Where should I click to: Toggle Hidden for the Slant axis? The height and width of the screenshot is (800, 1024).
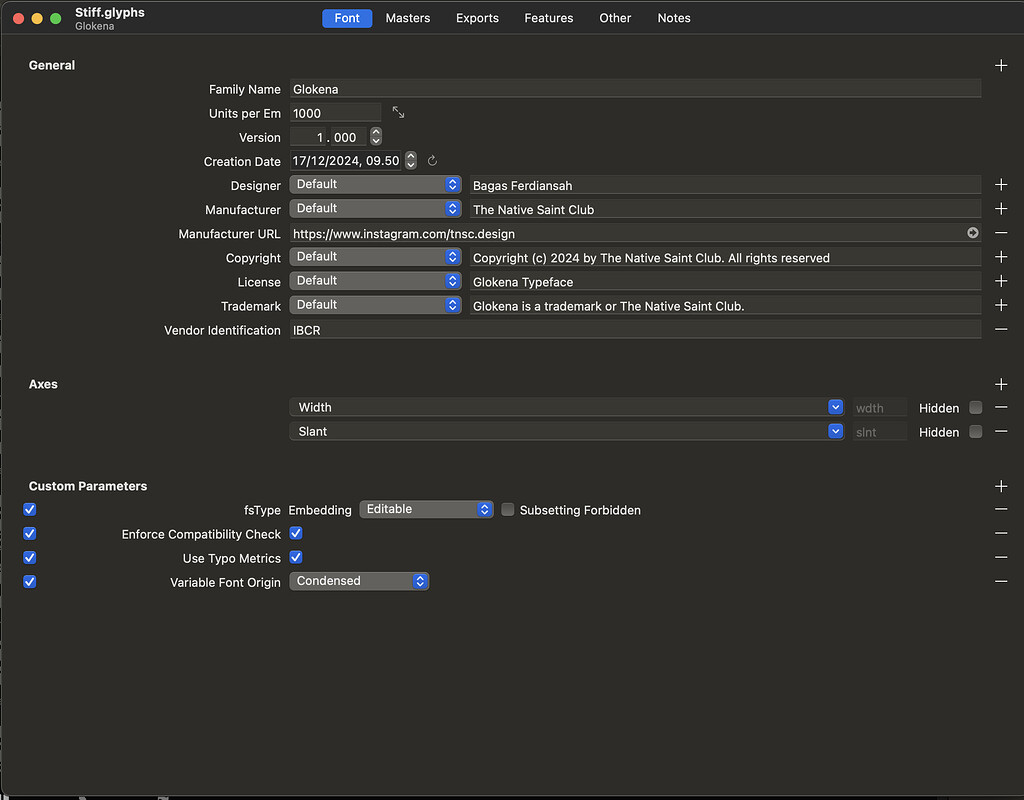coord(975,432)
